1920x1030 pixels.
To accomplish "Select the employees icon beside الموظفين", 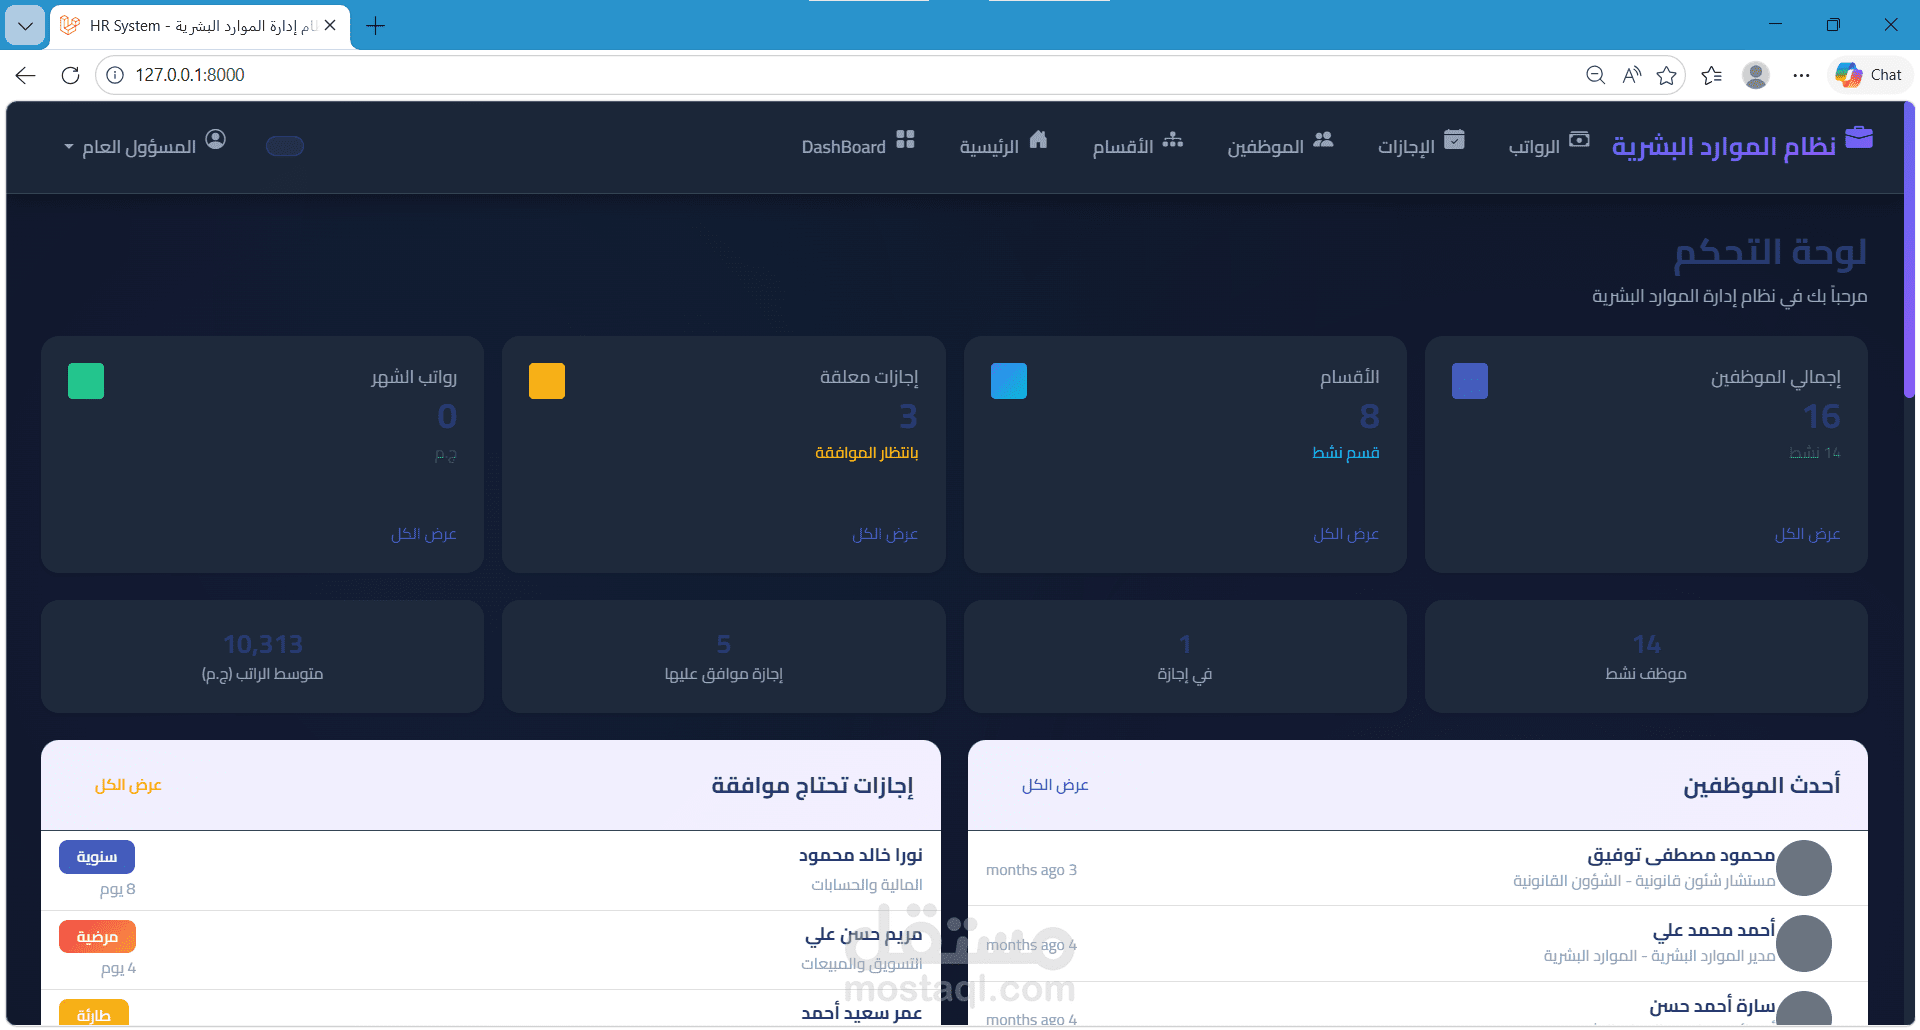I will (x=1324, y=141).
